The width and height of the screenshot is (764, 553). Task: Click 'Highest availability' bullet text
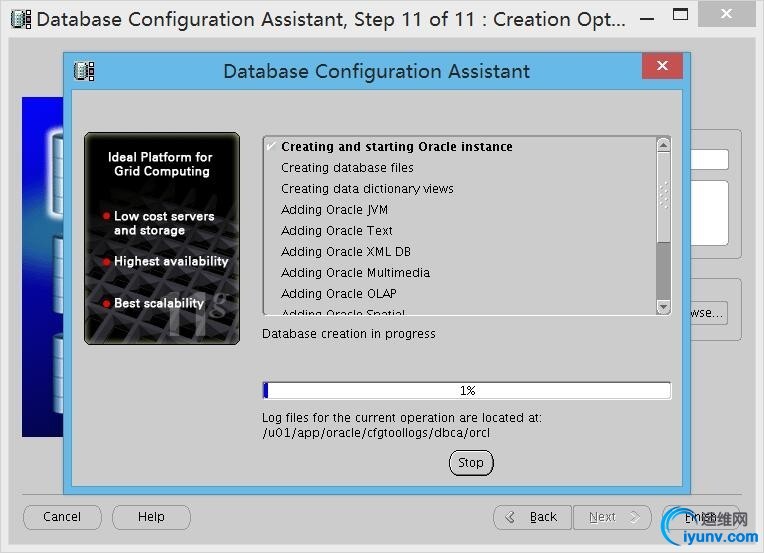tap(171, 261)
